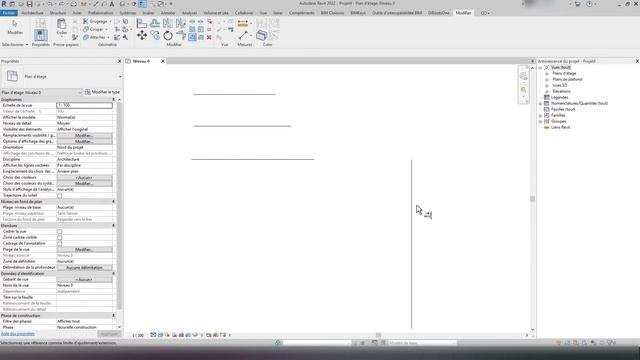Click the Match type properties brush icon
Screen dimensions: 640x360
click(75, 37)
